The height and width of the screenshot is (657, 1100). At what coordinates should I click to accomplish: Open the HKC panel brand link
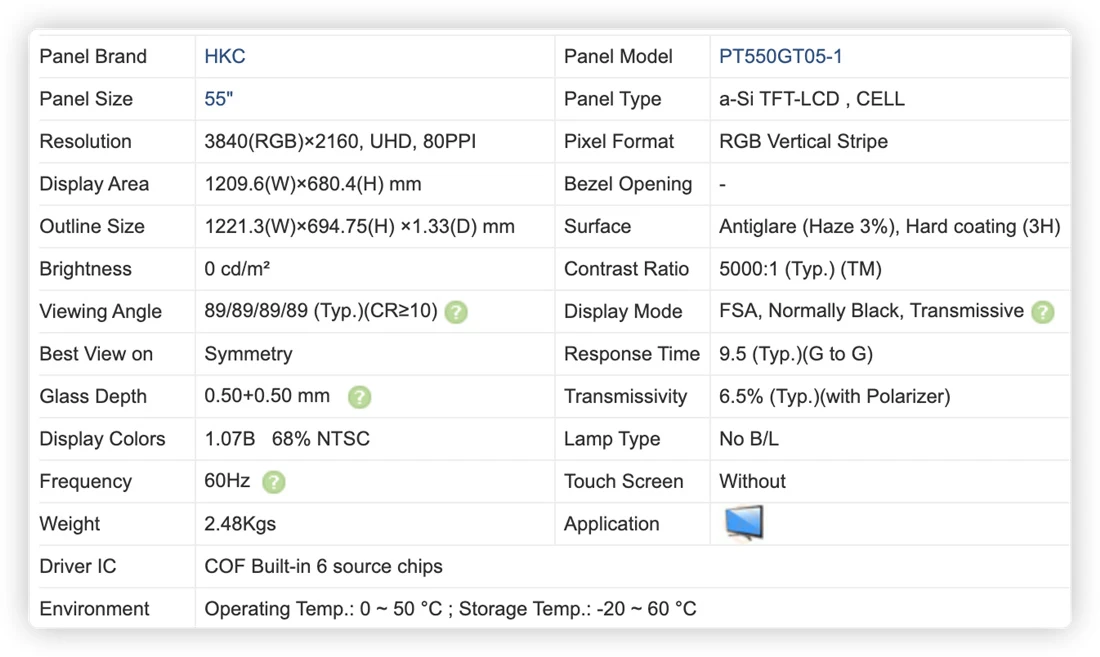(224, 56)
